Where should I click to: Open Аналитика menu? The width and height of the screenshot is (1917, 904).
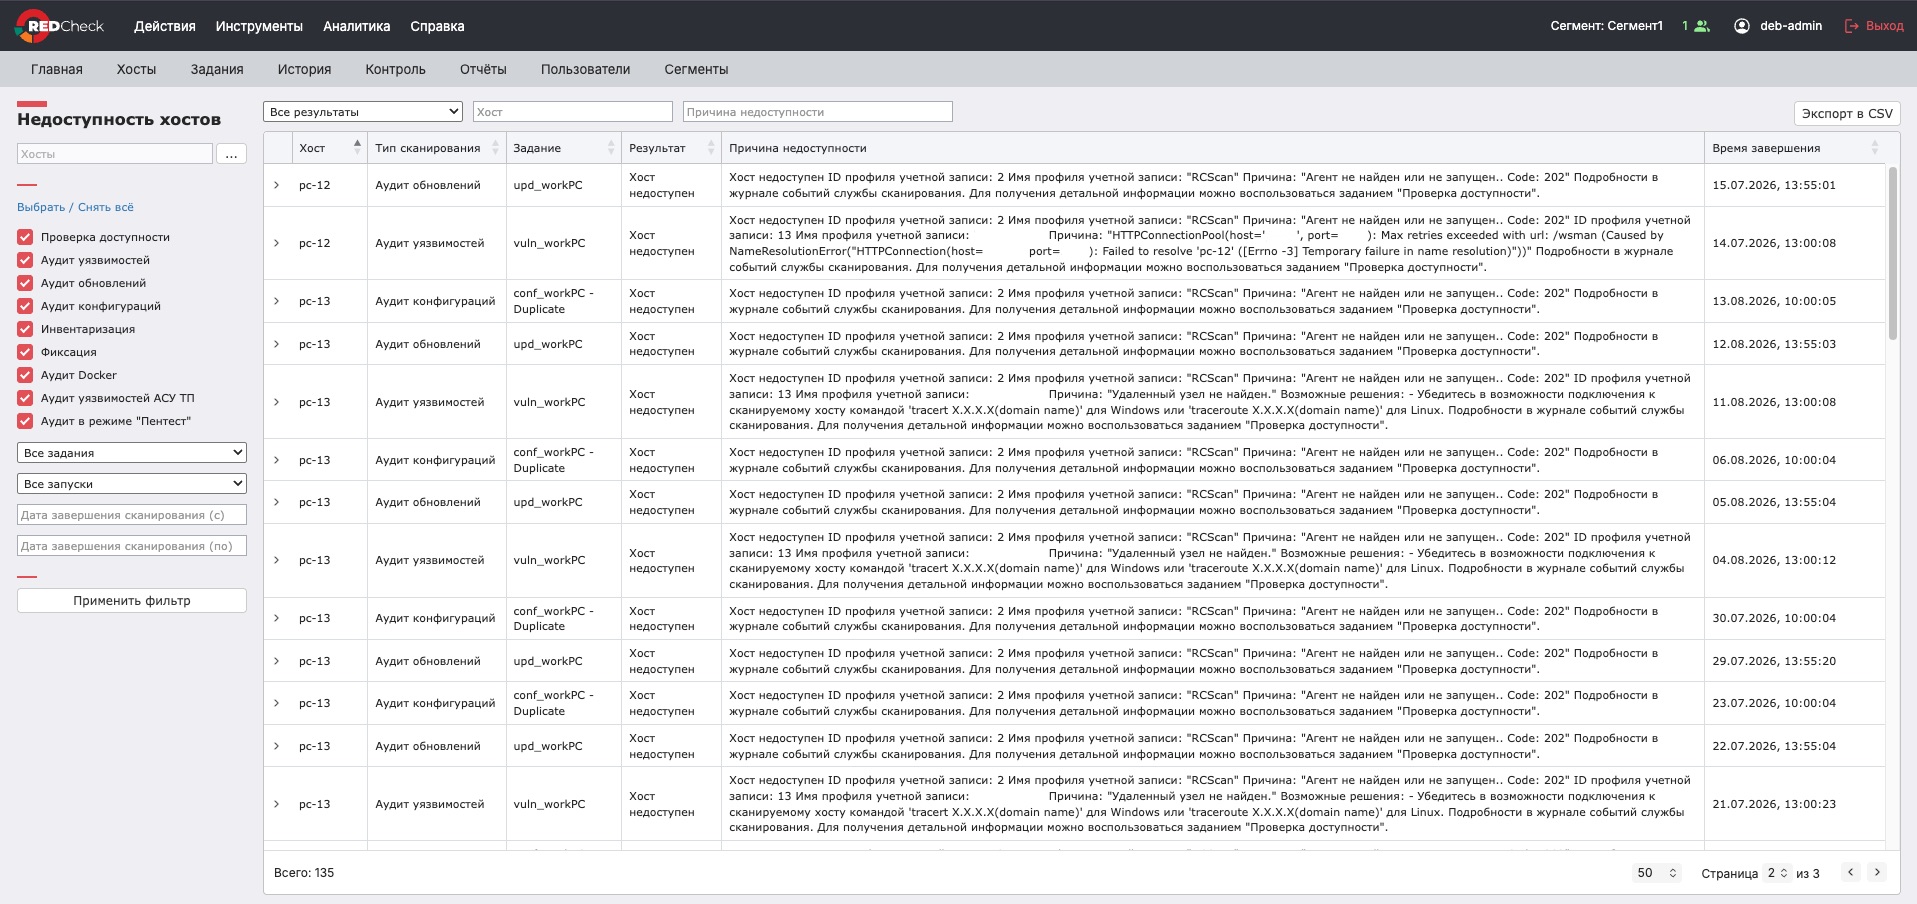(356, 26)
